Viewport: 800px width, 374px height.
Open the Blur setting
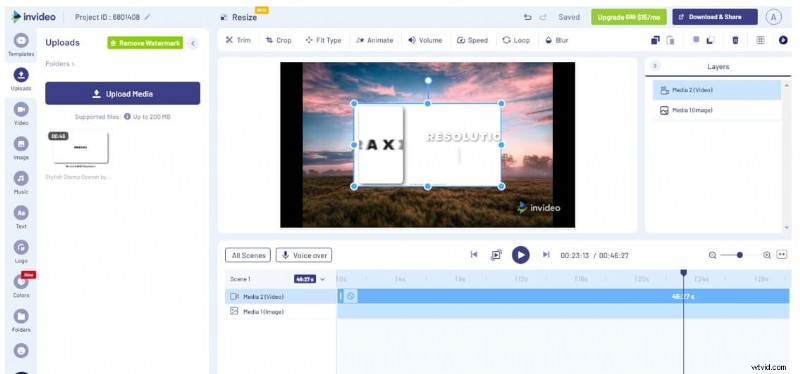tap(557, 40)
